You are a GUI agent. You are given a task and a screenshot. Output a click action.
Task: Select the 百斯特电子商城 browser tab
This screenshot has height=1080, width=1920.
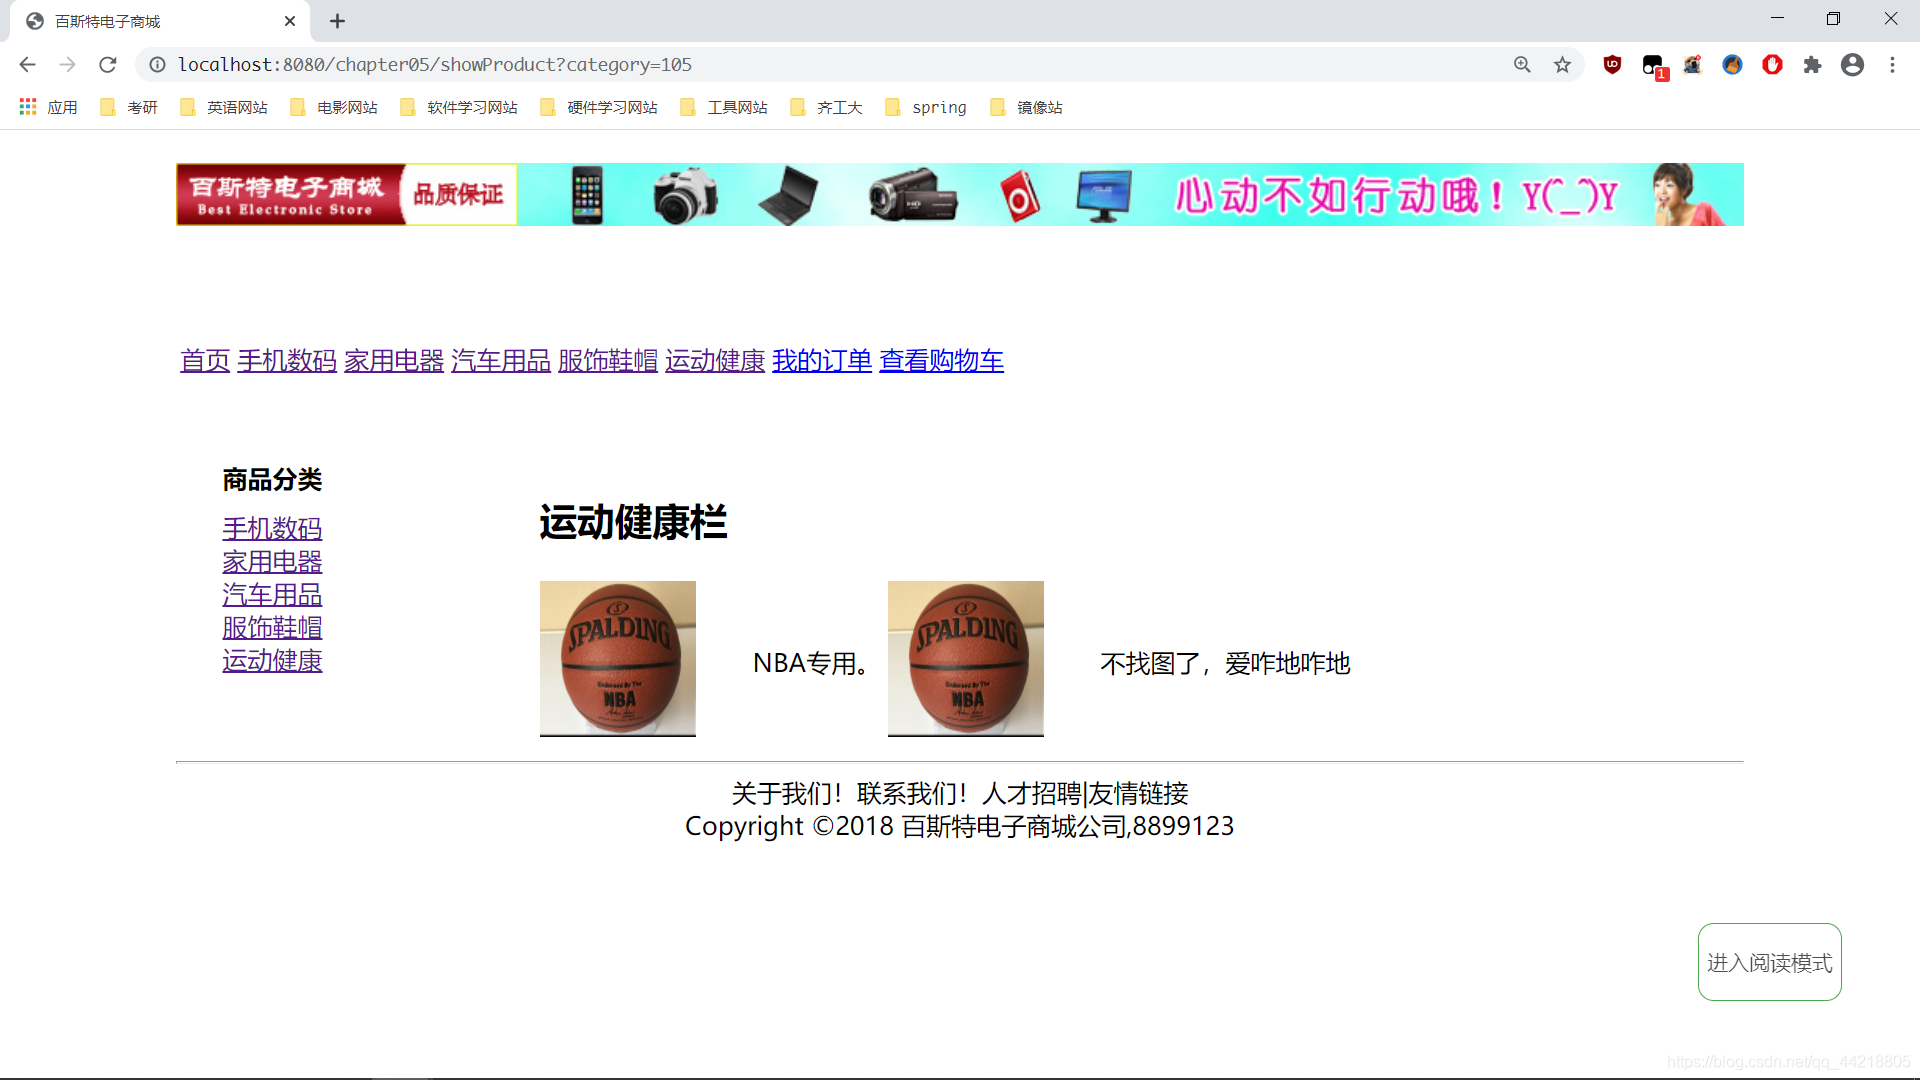click(160, 21)
